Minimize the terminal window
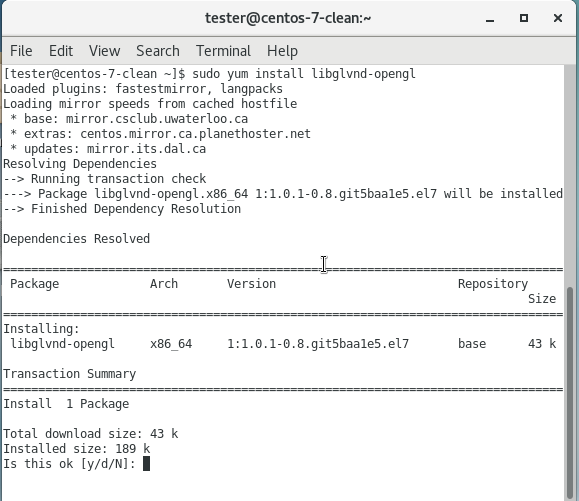 pyautogui.click(x=490, y=18)
